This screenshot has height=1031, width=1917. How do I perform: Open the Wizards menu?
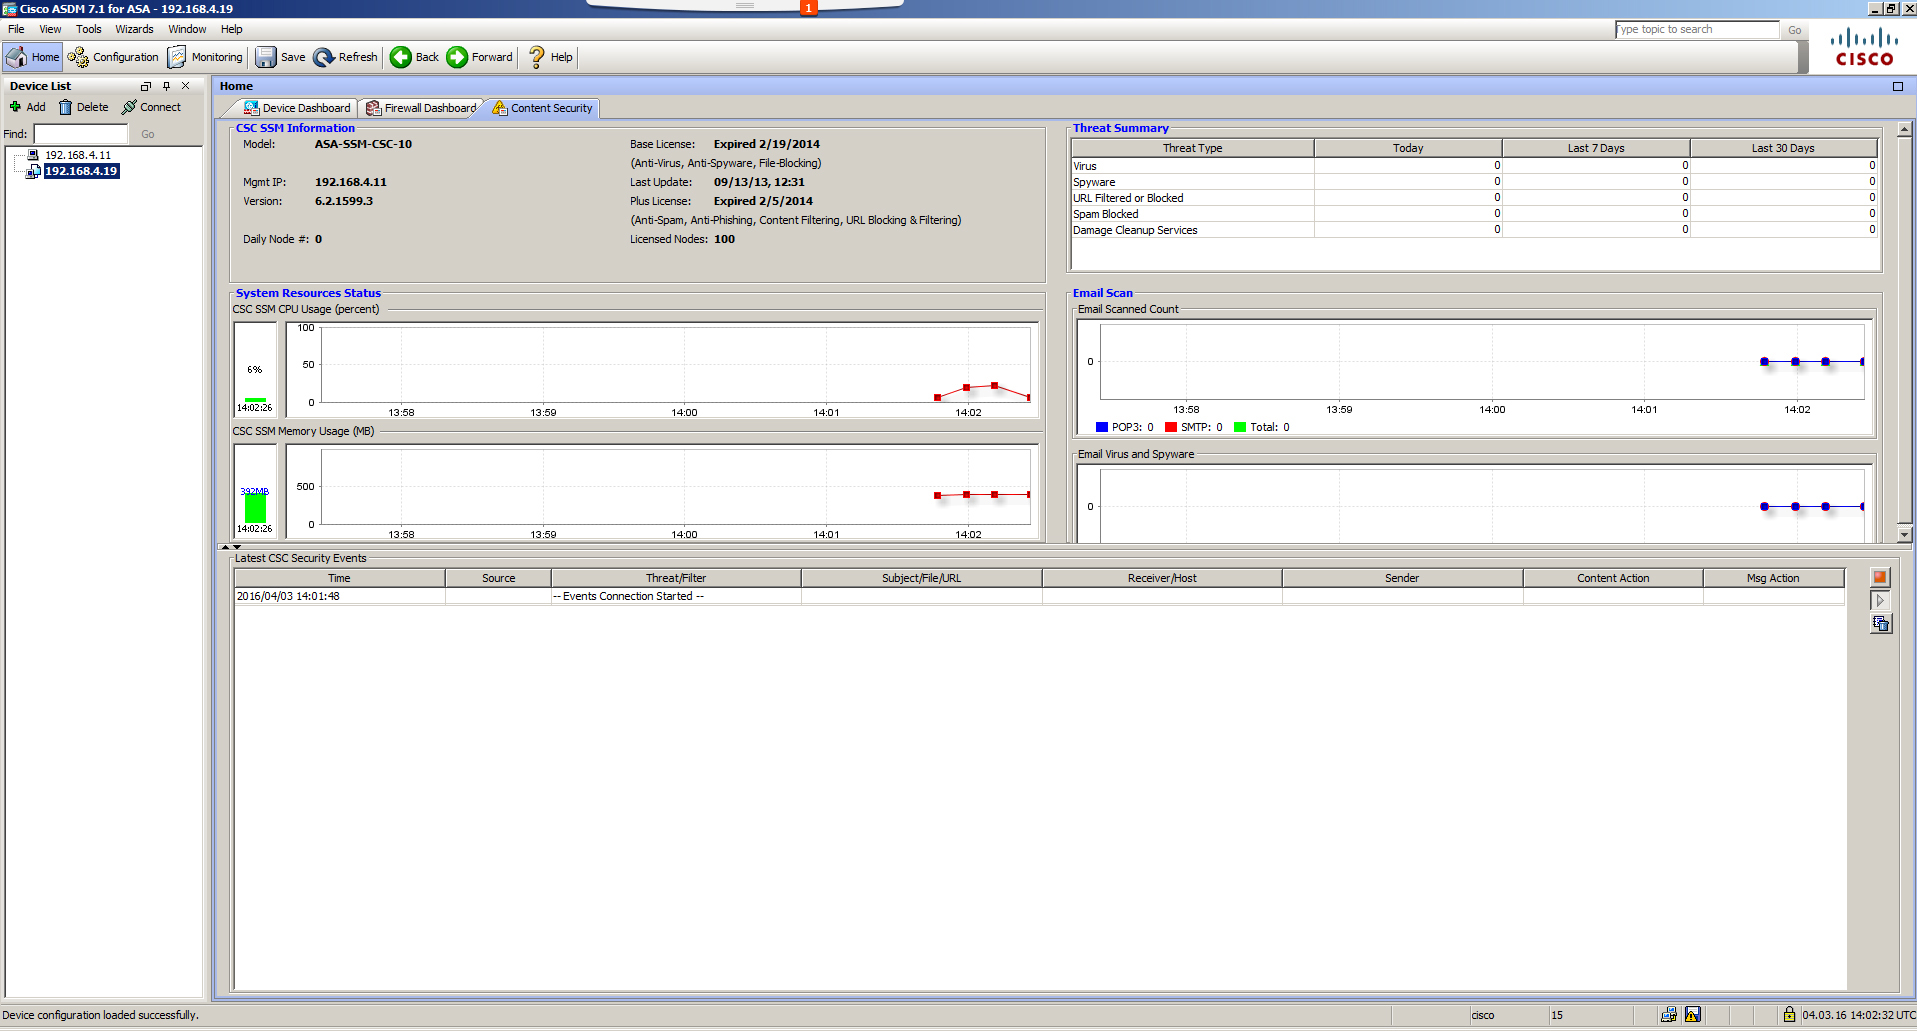tap(134, 29)
